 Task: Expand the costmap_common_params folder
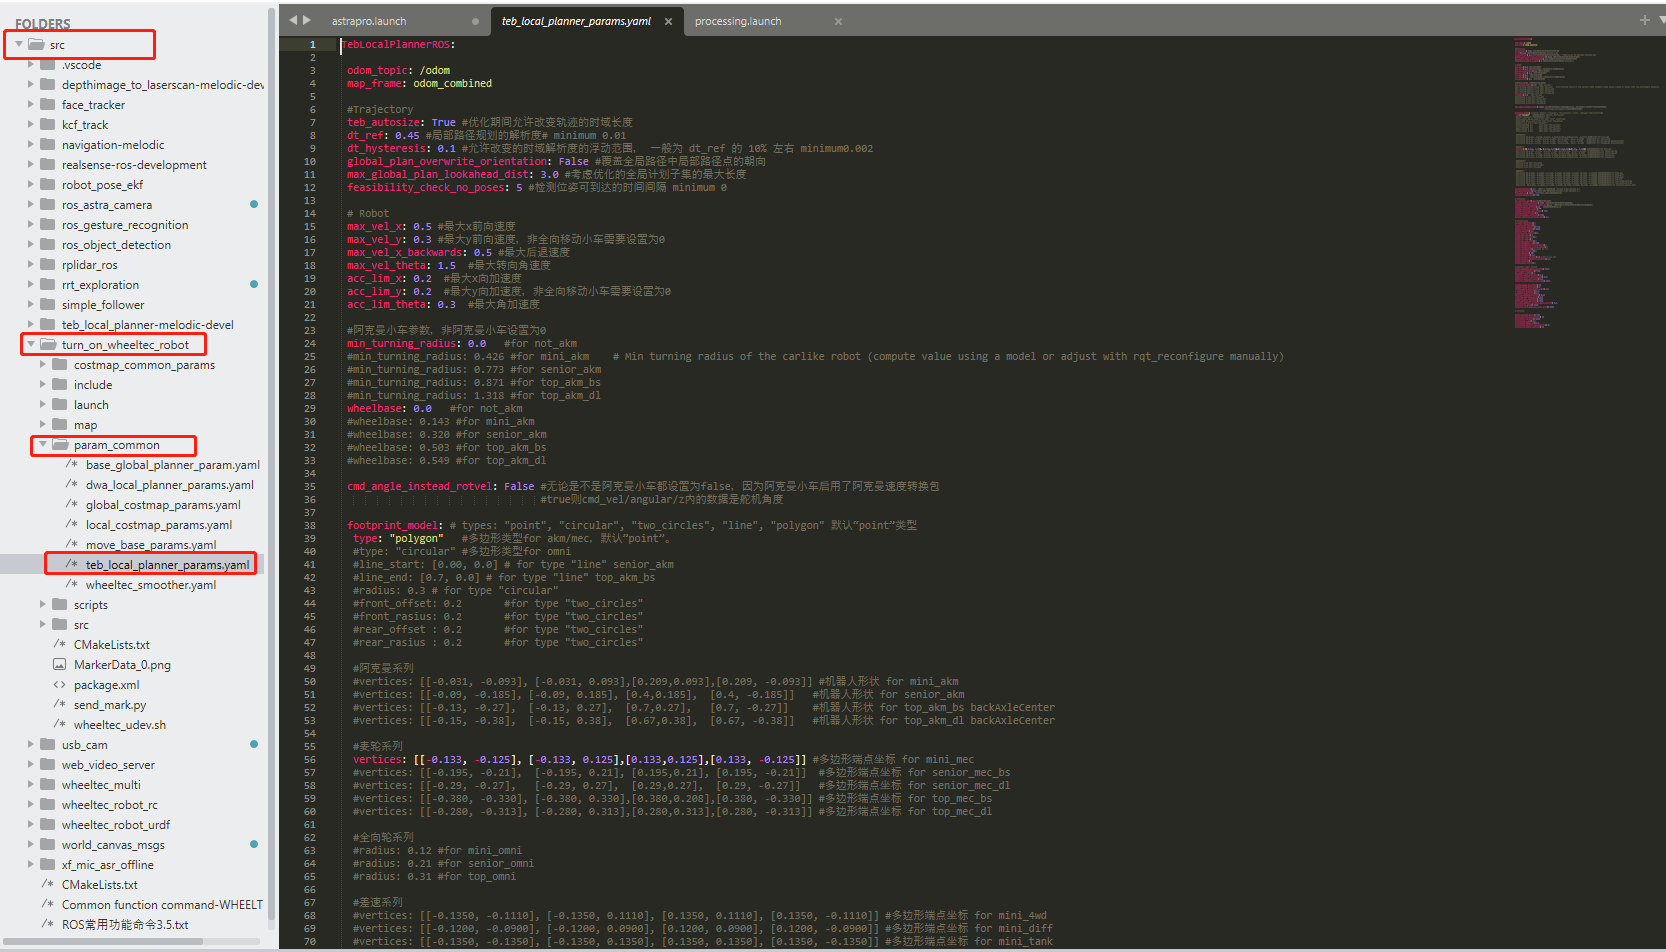click(43, 365)
